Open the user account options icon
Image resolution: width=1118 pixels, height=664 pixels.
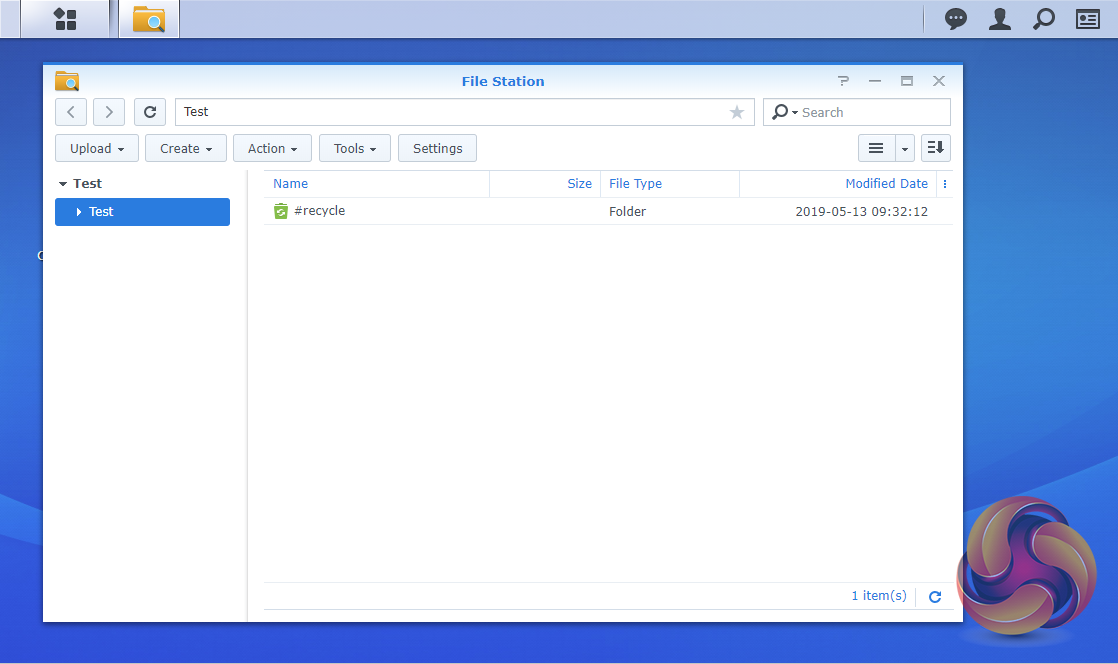point(1000,19)
